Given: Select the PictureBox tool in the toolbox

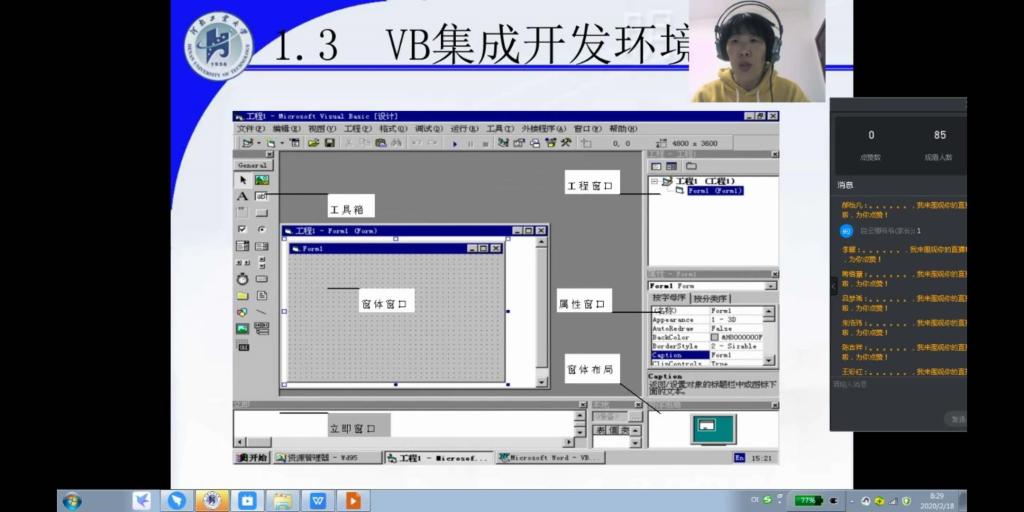Looking at the screenshot, I should [x=262, y=180].
